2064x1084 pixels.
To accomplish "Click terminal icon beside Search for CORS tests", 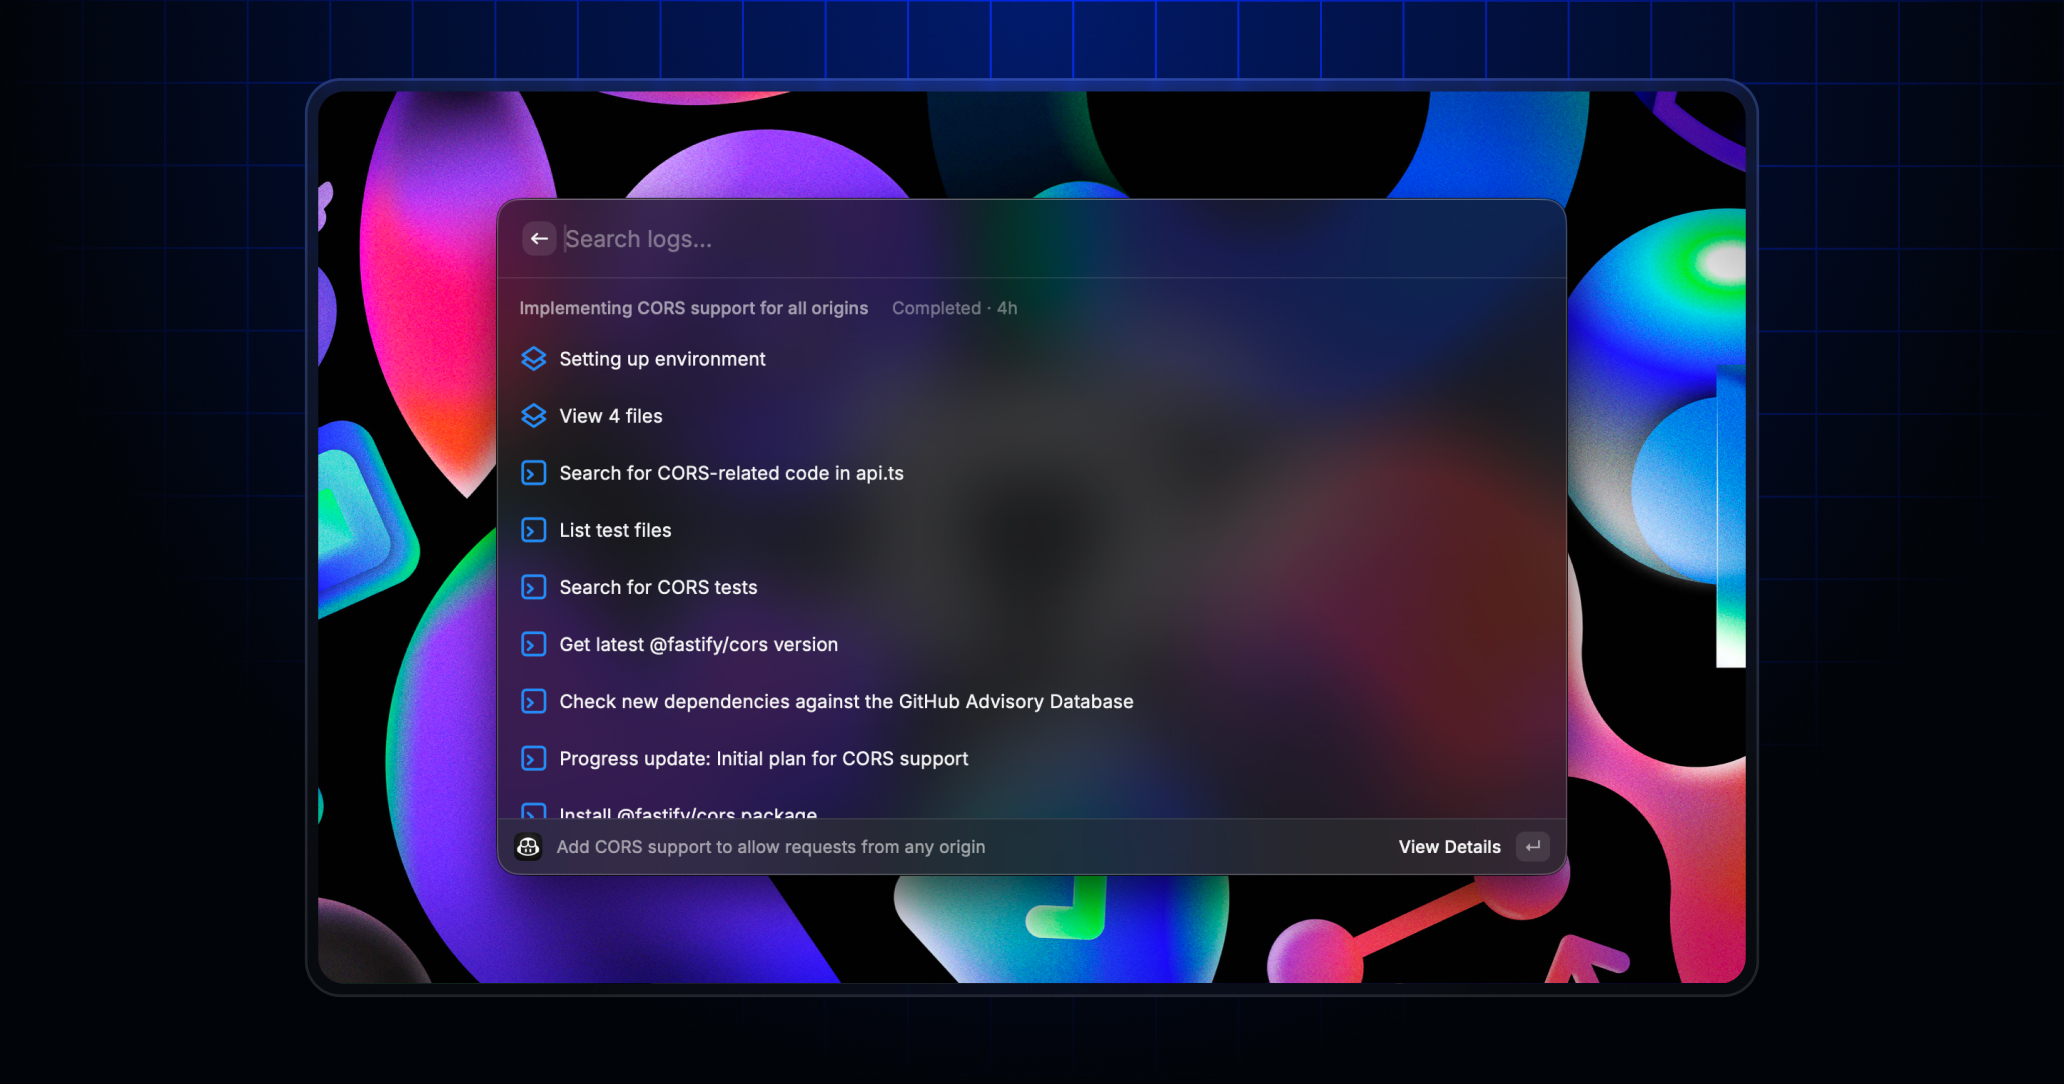I will (x=534, y=587).
